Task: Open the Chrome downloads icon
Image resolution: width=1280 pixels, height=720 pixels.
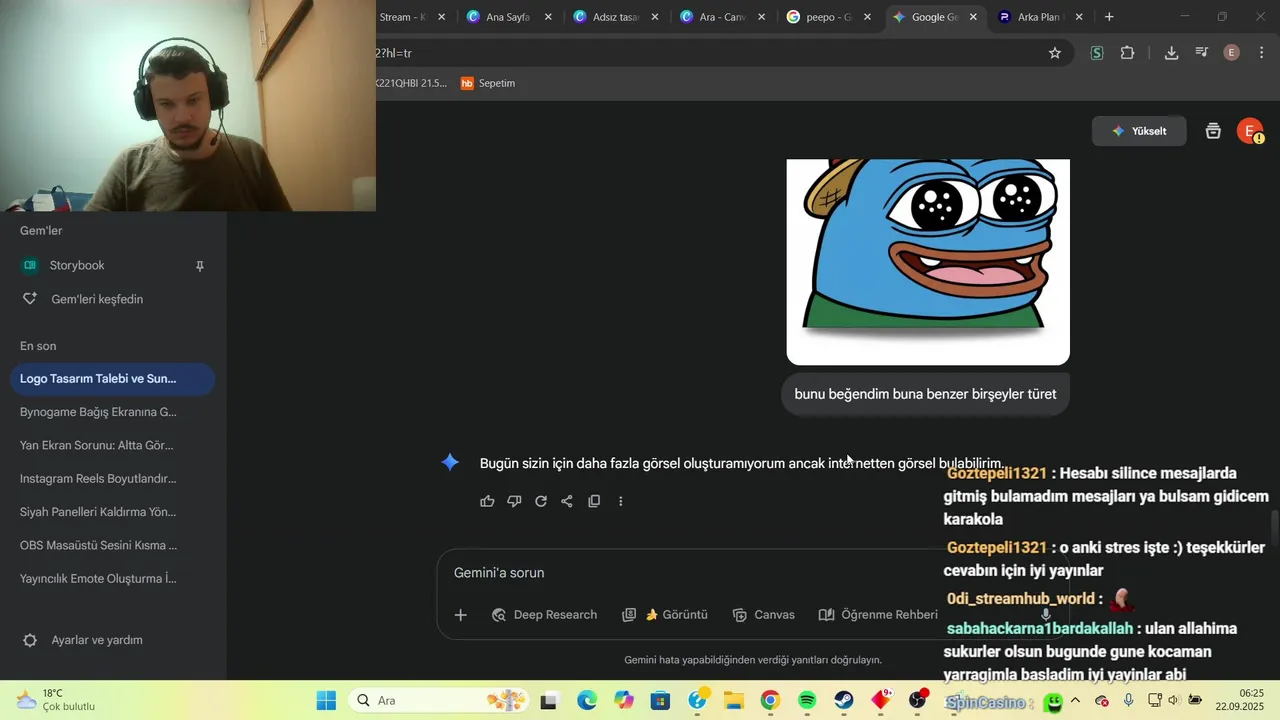Action: pos(1171,53)
